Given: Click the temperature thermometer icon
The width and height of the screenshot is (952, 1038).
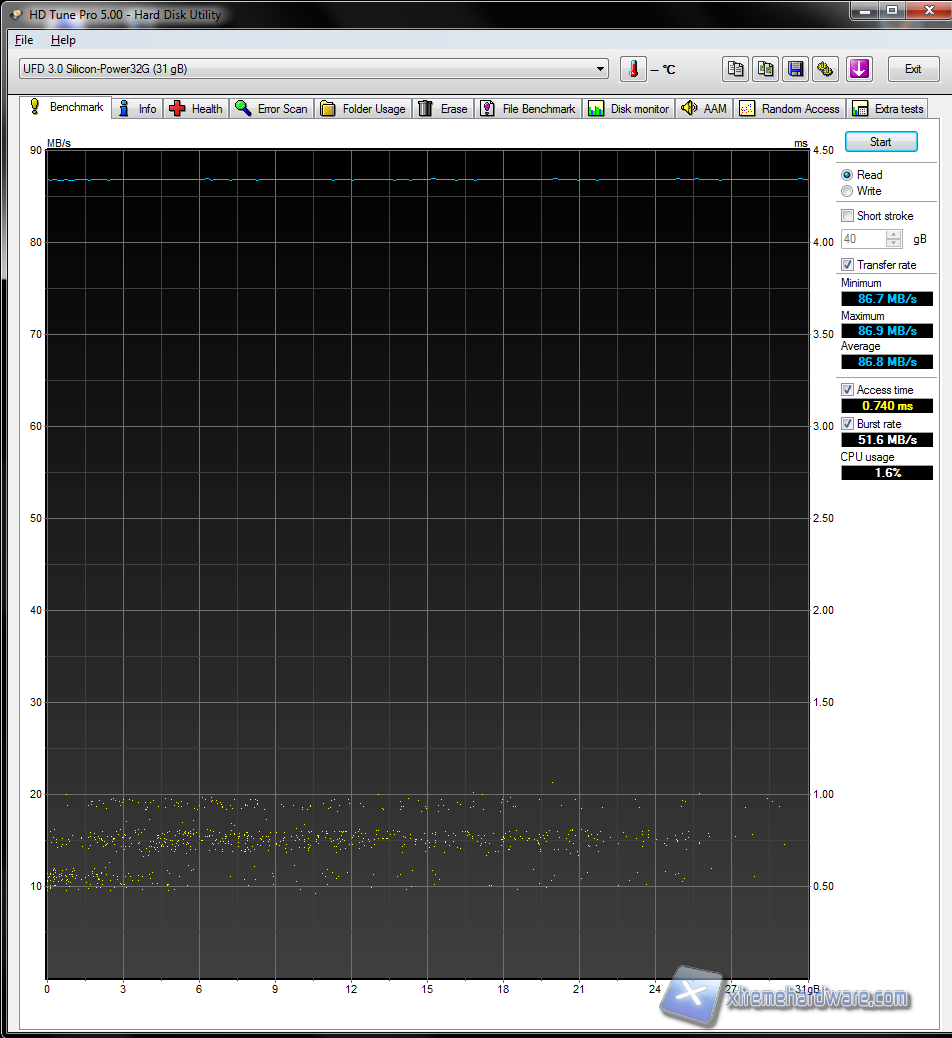Looking at the screenshot, I should point(633,69).
